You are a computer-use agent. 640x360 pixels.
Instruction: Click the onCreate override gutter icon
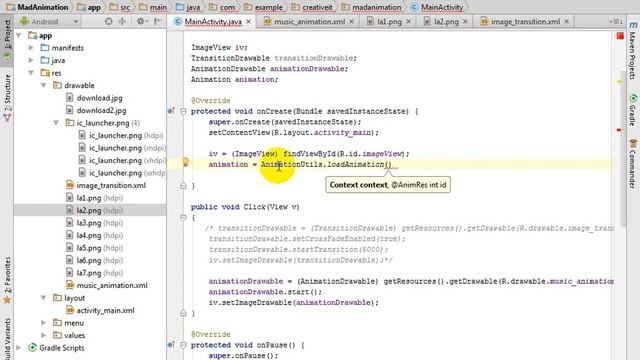(x=171, y=111)
